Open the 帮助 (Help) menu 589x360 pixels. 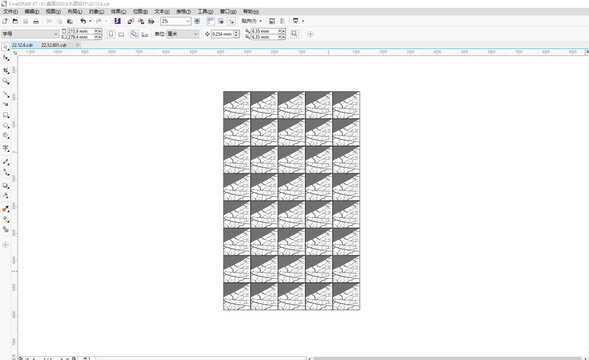(251, 12)
